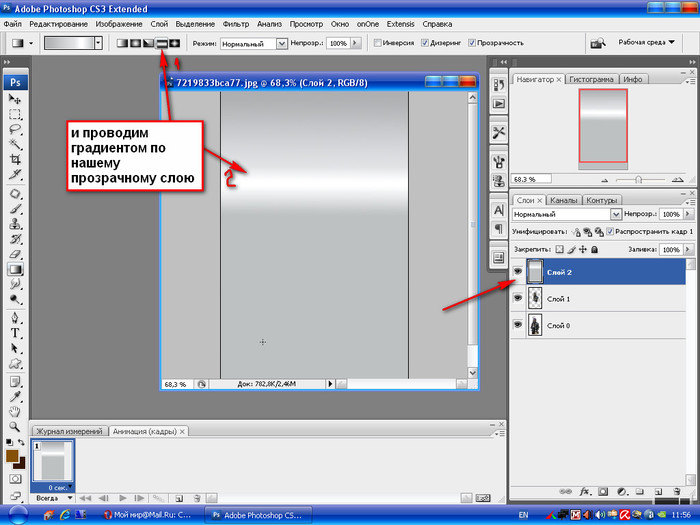Add a layer style (fx)
This screenshot has width=700, height=525.
[x=584, y=492]
